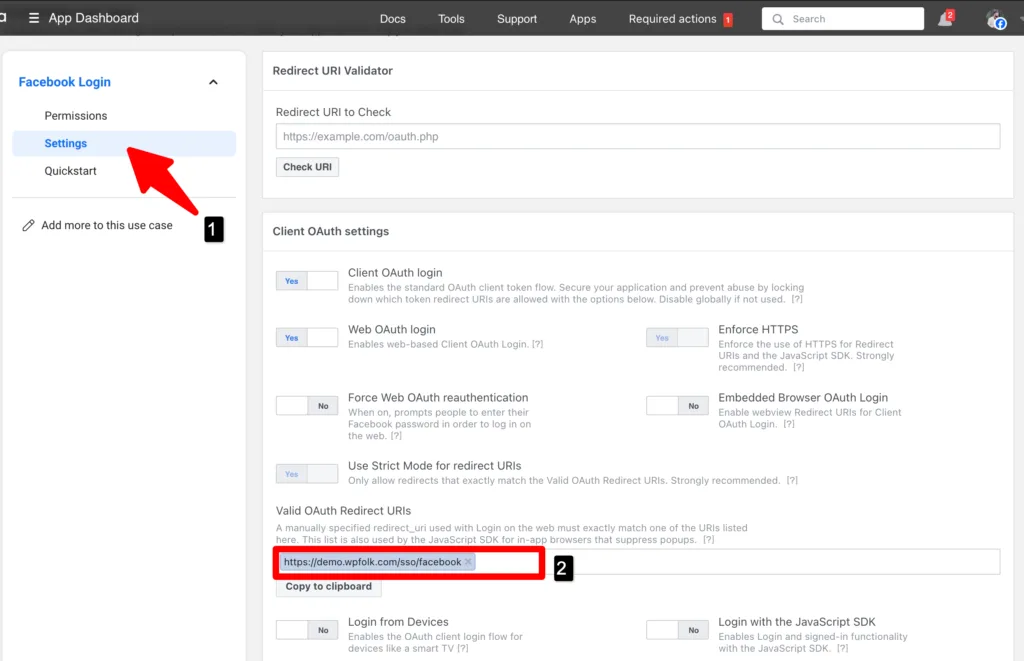Screen dimensions: 1024x661
Task: Open the help [?] for Client OAuth login
Action: coord(797,299)
